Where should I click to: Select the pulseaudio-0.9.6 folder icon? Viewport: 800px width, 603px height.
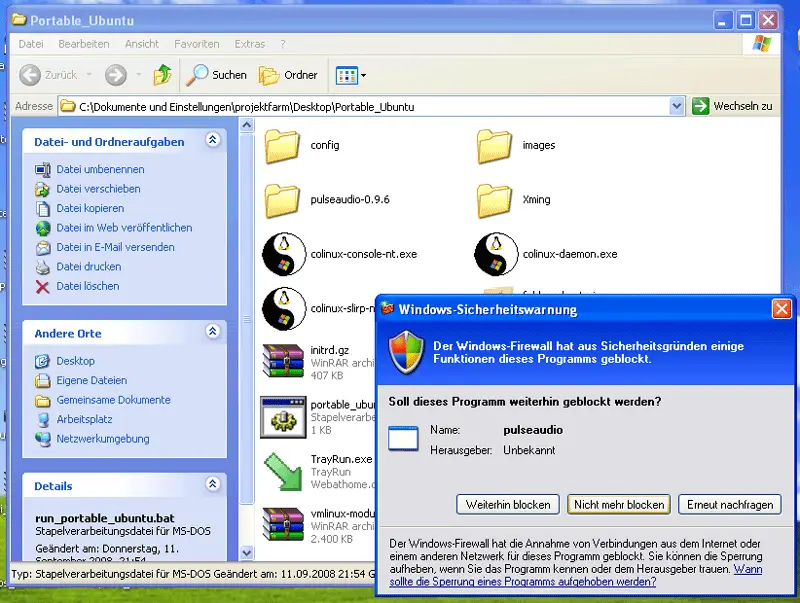click(282, 200)
